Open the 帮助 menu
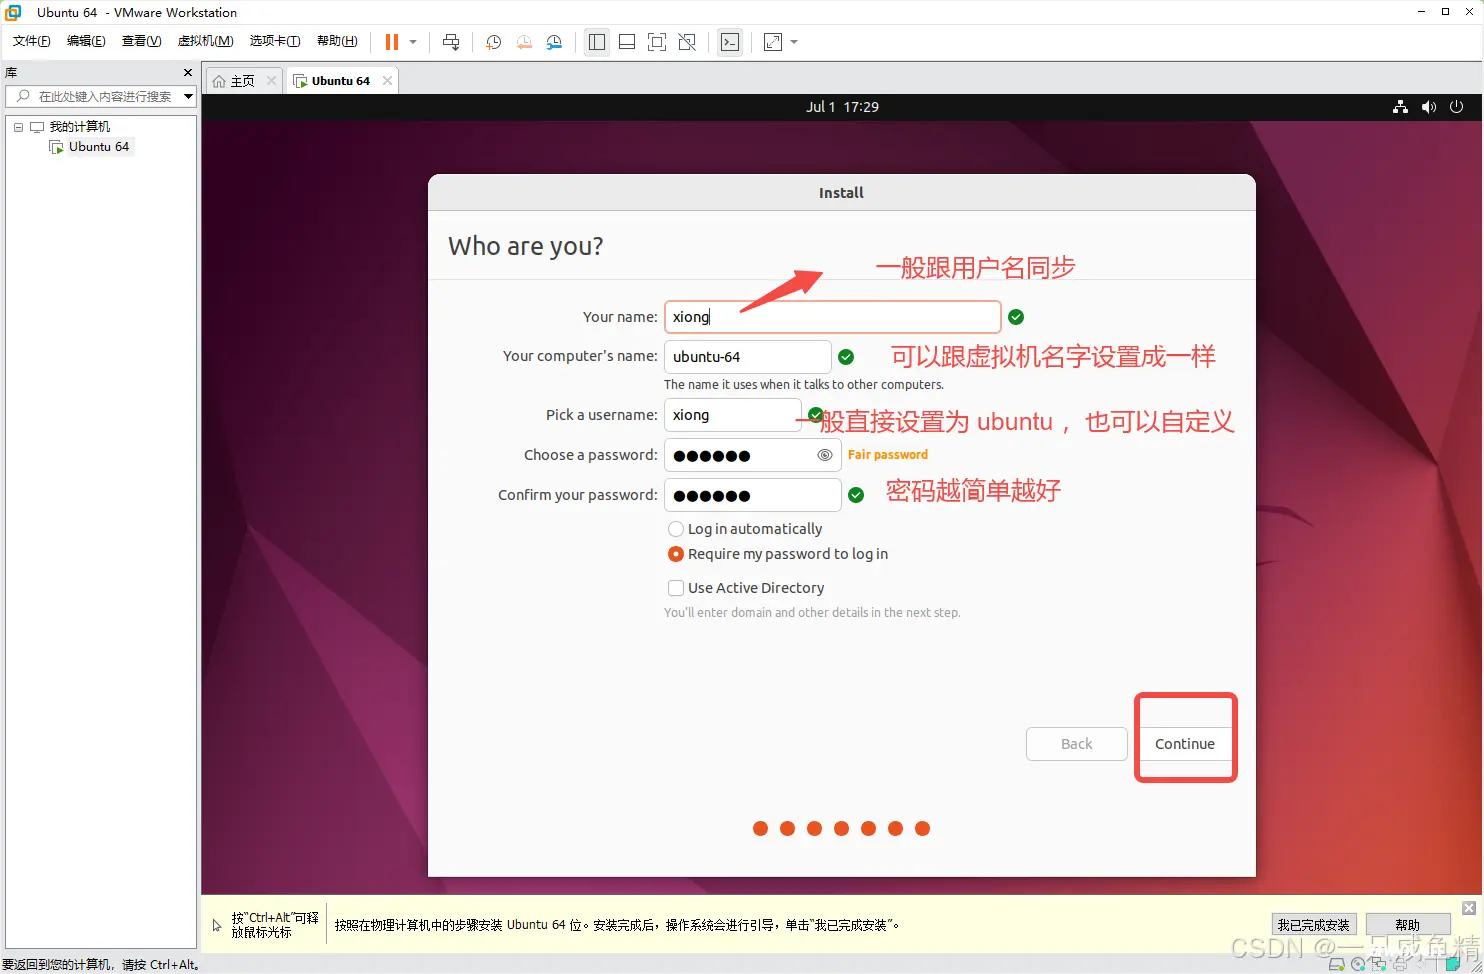Viewport: 1484px width, 974px height. pos(337,41)
